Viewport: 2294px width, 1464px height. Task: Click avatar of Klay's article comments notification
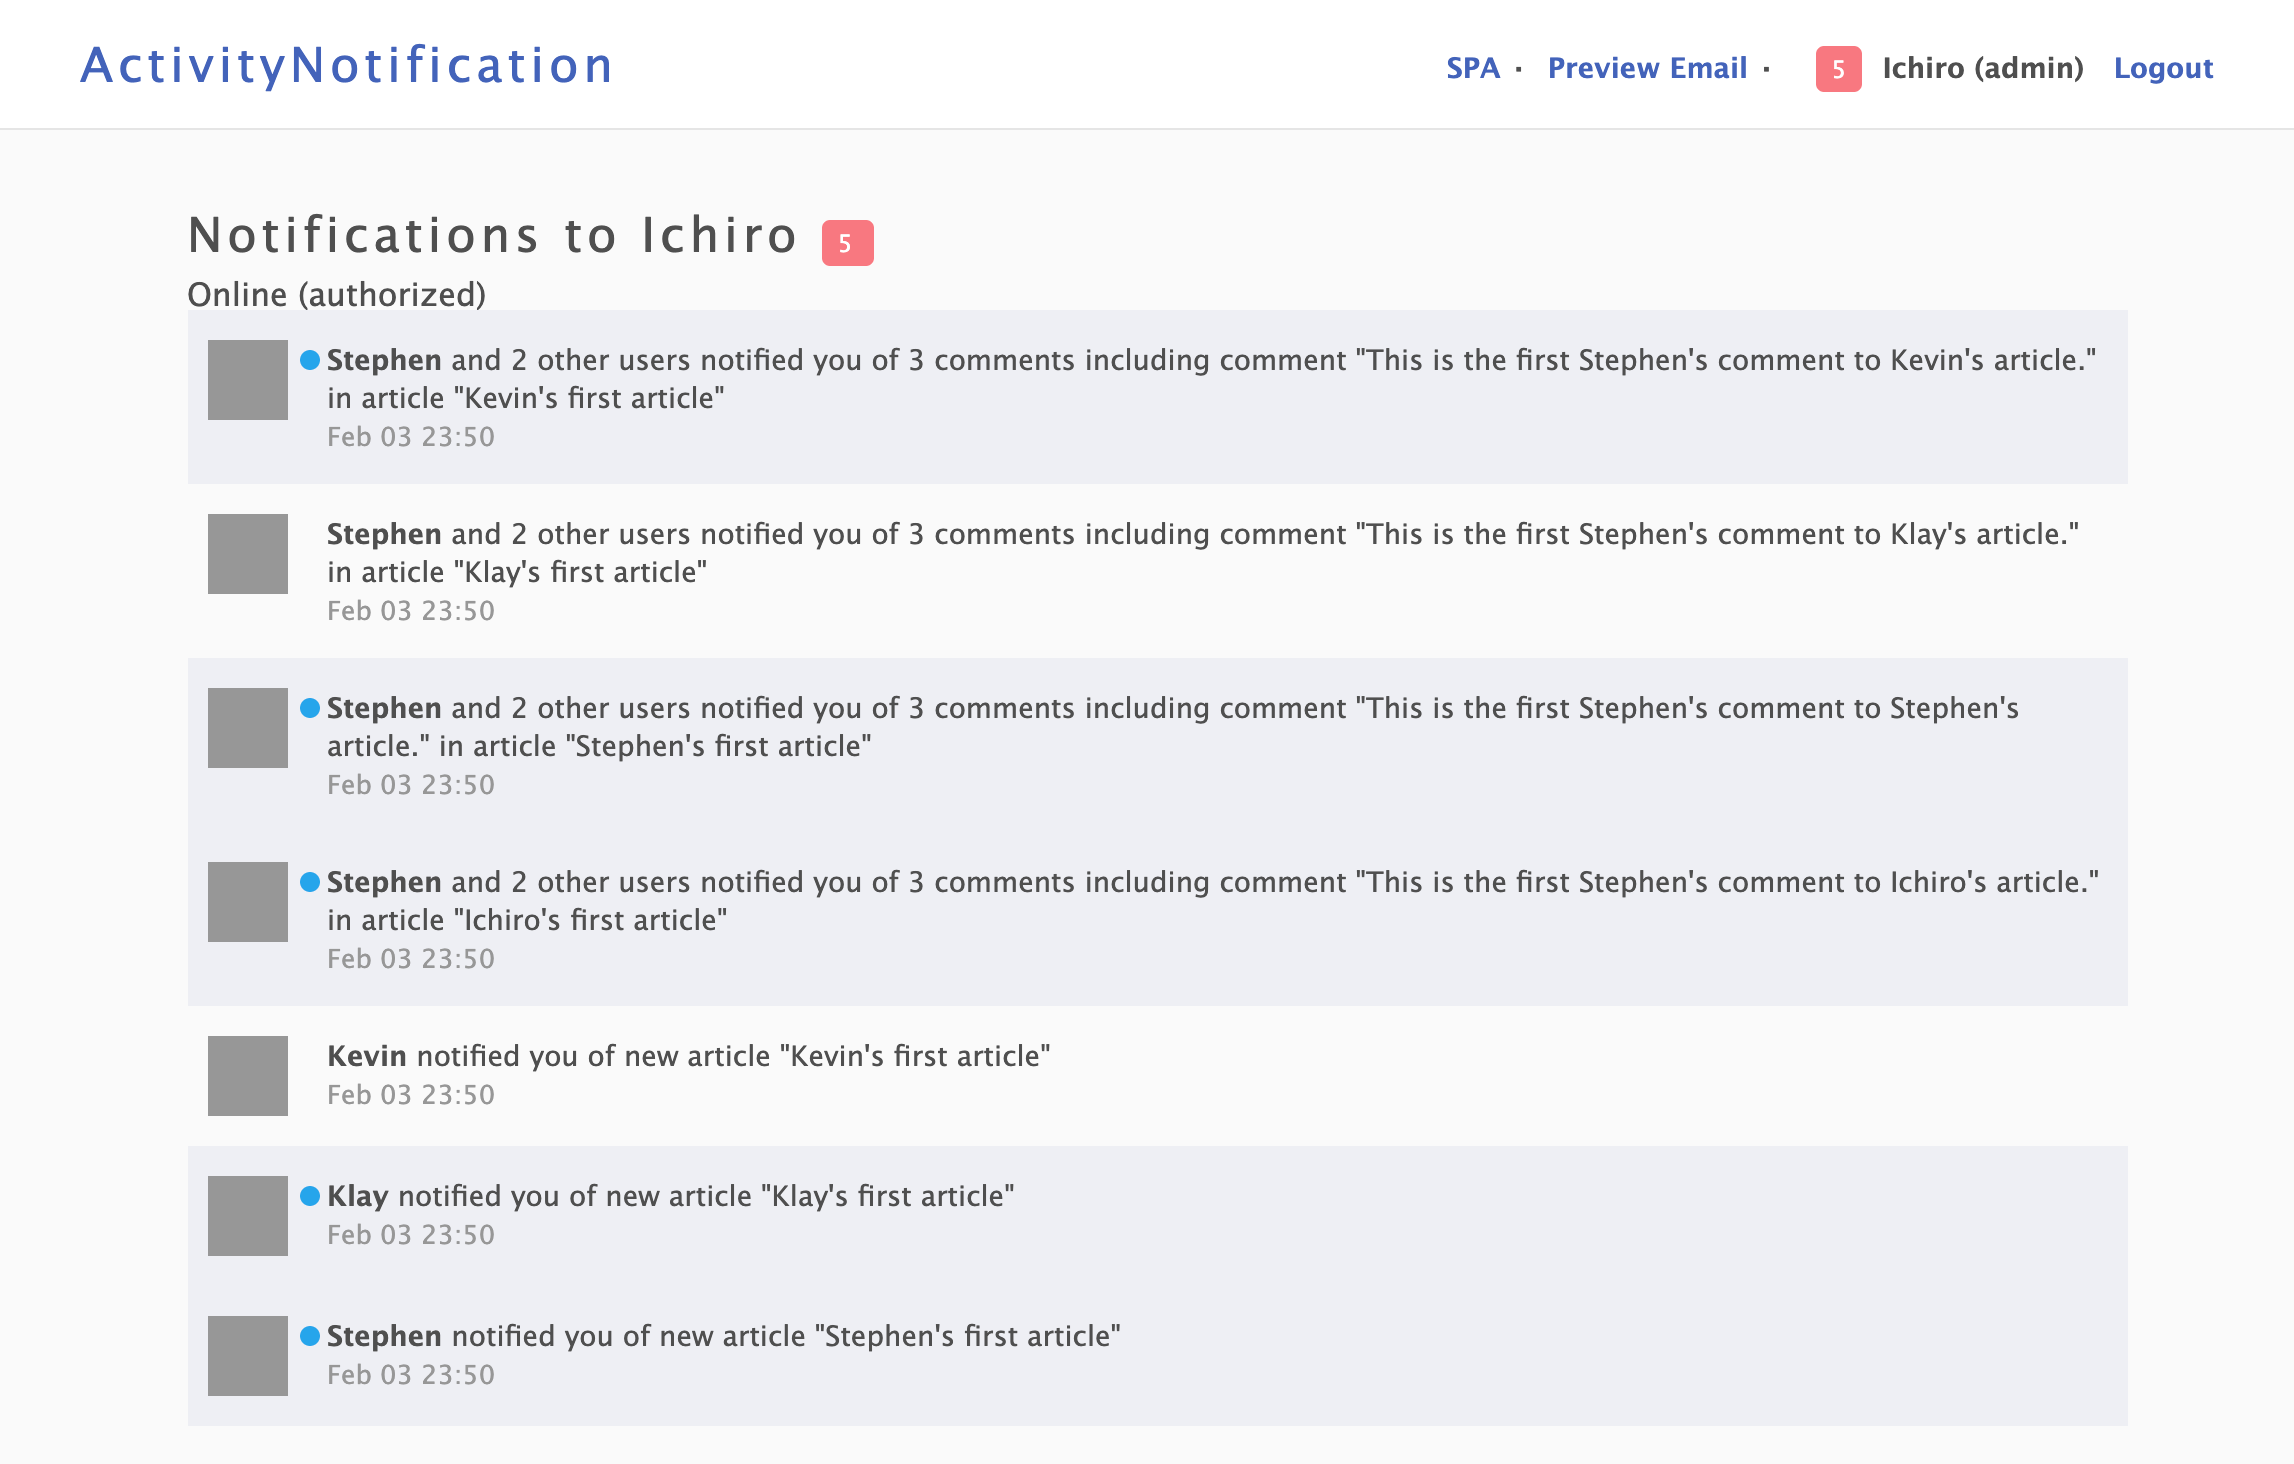[x=247, y=554]
